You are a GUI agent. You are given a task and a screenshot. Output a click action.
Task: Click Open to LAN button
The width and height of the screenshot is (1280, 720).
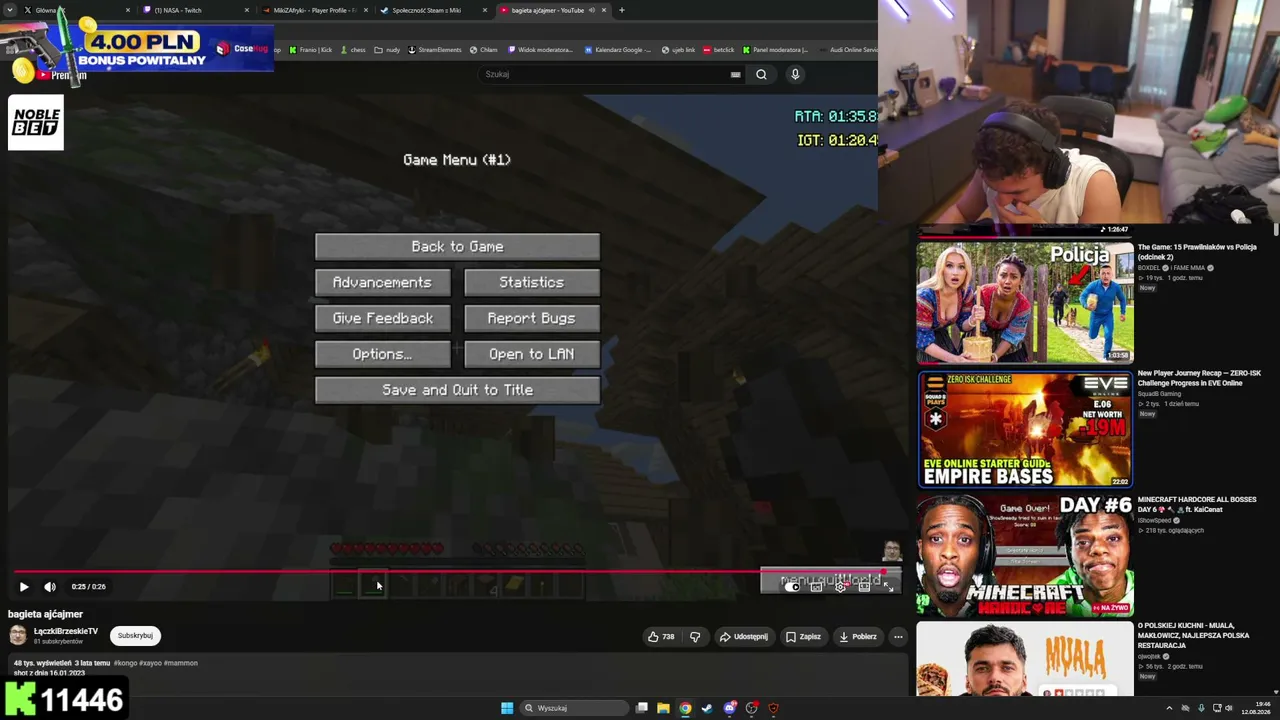click(x=531, y=355)
